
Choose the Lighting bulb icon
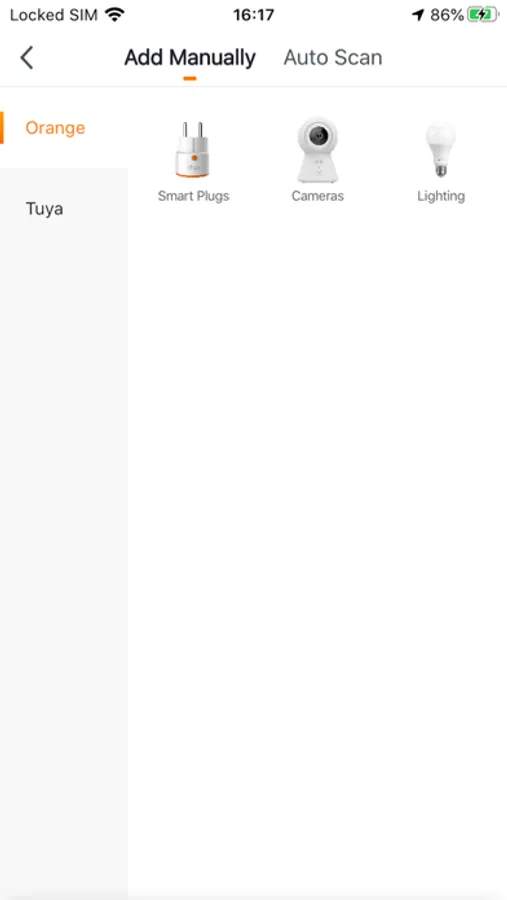pos(440,150)
